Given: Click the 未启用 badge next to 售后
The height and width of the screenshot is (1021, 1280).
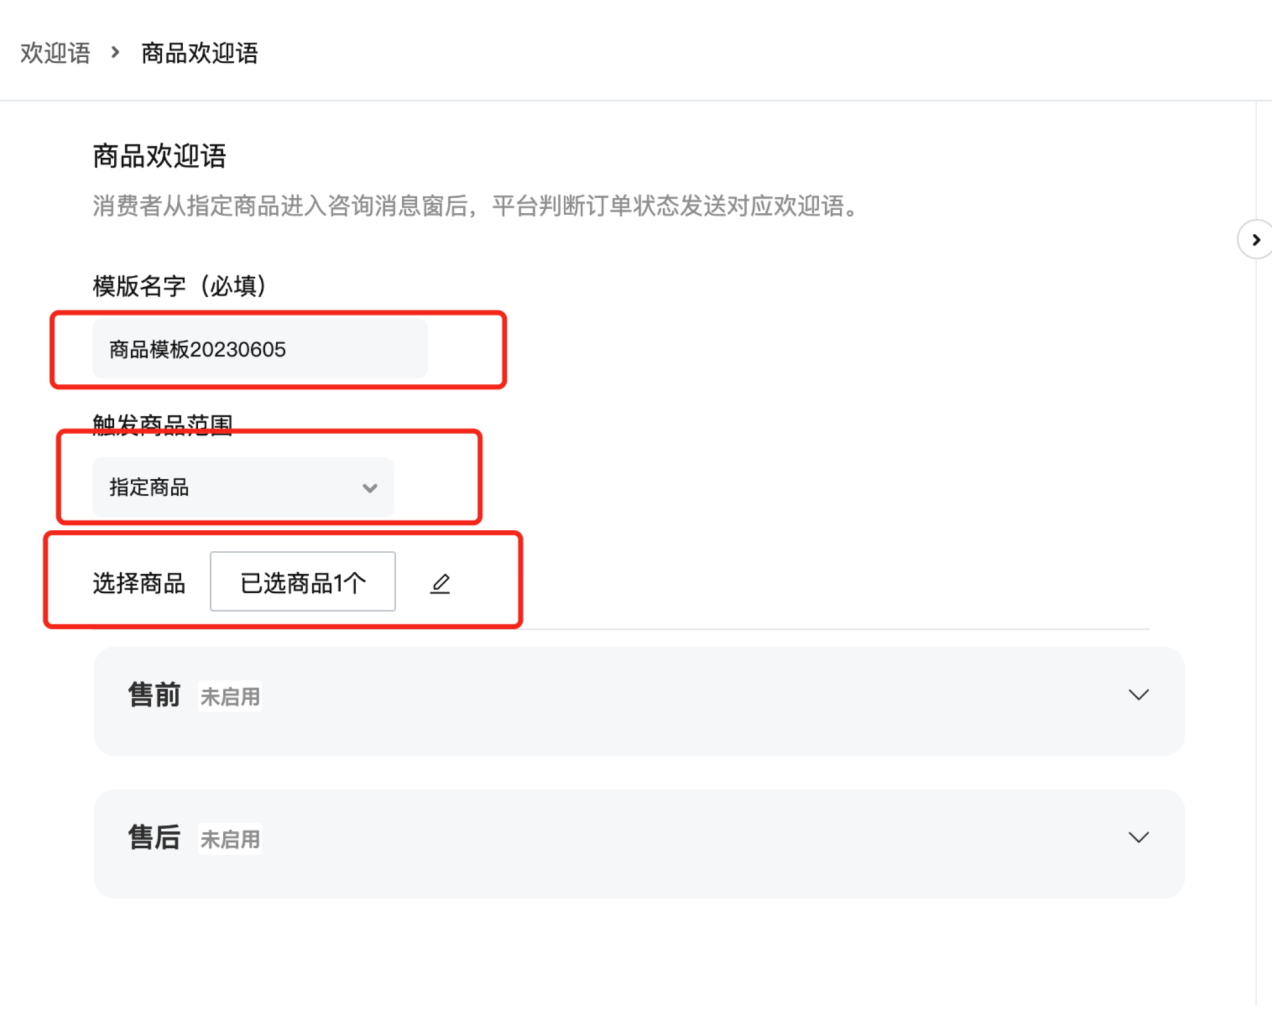Looking at the screenshot, I should tap(230, 840).
